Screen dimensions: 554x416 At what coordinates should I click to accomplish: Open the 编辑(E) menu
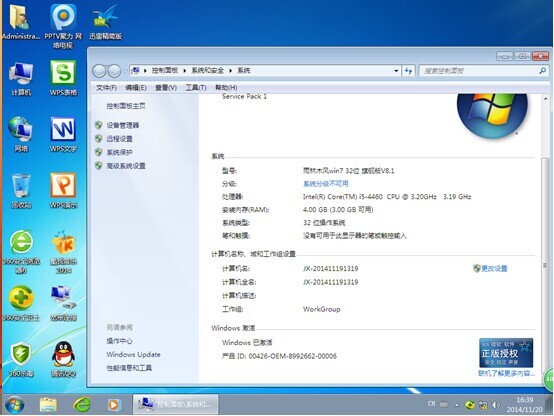pyautogui.click(x=136, y=88)
